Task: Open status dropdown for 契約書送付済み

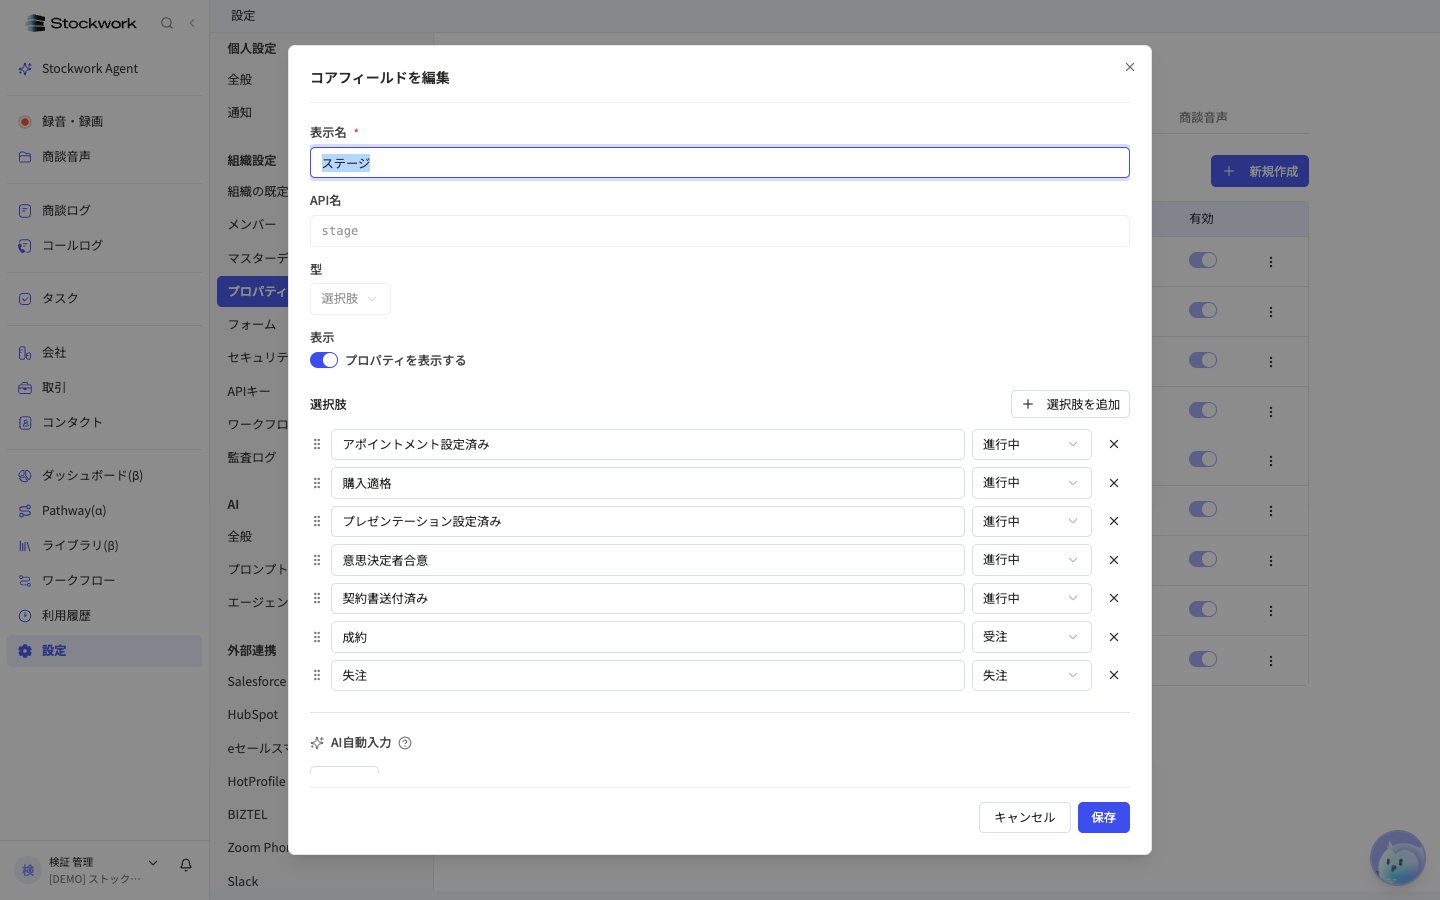Action: pyautogui.click(x=1031, y=598)
